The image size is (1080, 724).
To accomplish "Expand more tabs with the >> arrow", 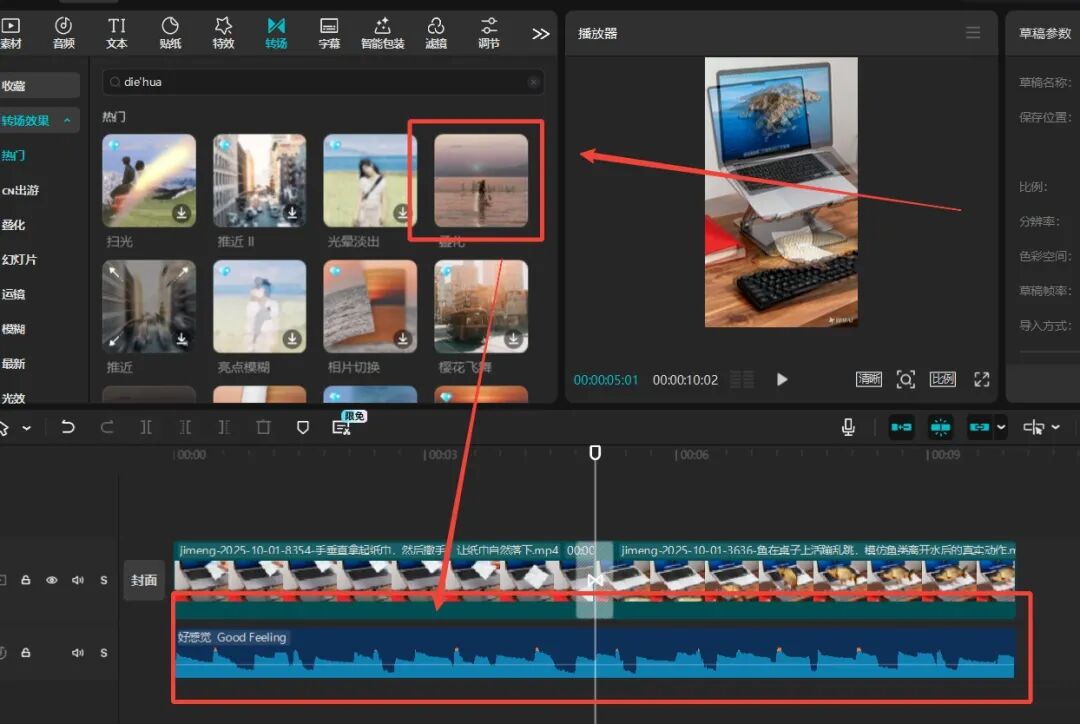I will pyautogui.click(x=541, y=33).
